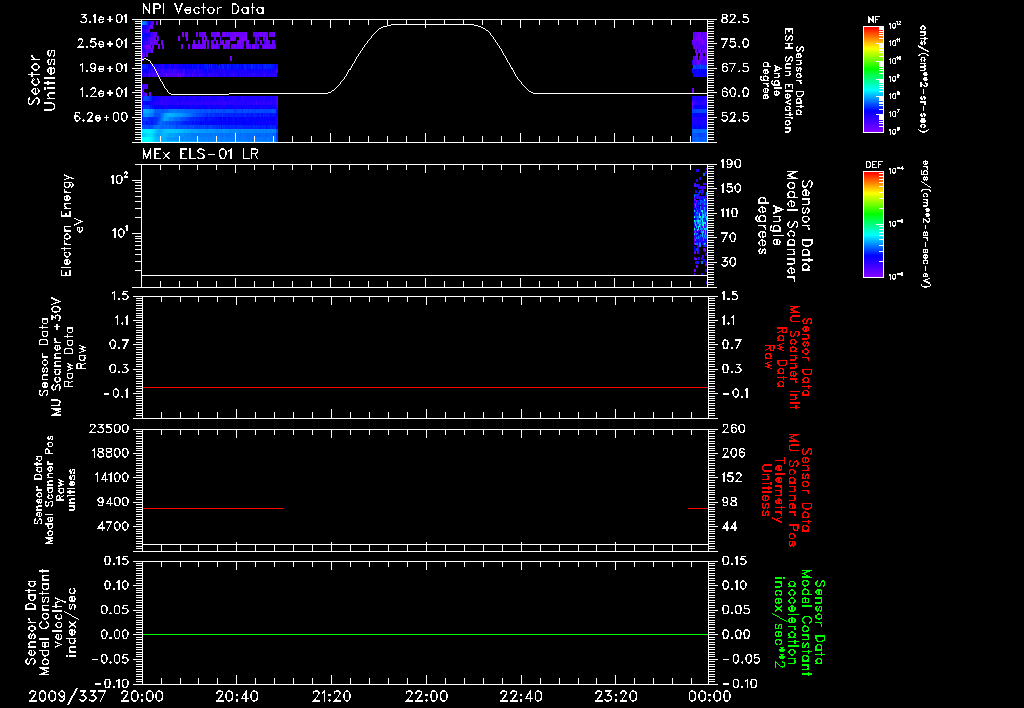Select the 'NPI Vector Data' panel title
Image resolution: width=1024 pixels, height=708 pixels.
[204, 9]
